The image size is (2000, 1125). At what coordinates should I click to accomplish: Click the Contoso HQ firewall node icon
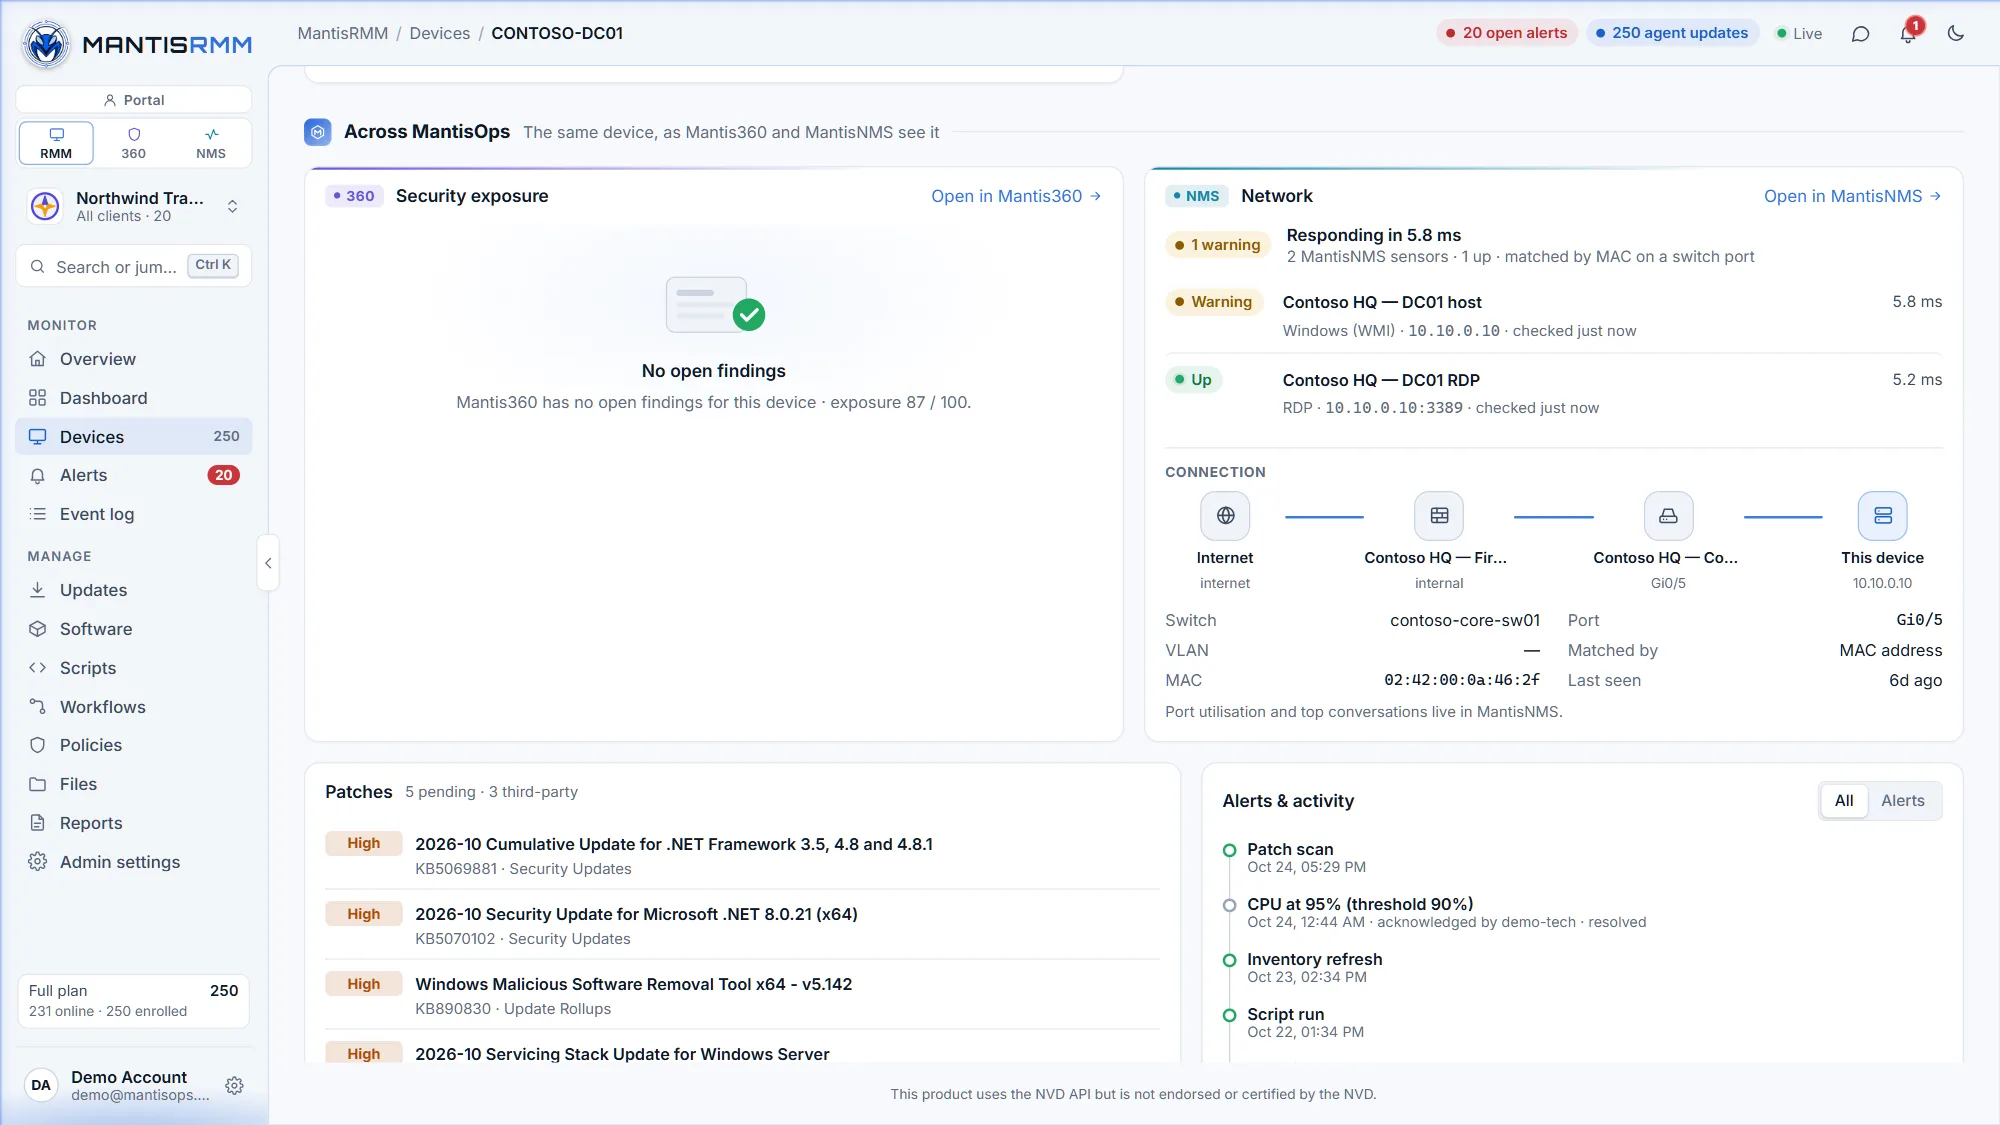click(1439, 516)
